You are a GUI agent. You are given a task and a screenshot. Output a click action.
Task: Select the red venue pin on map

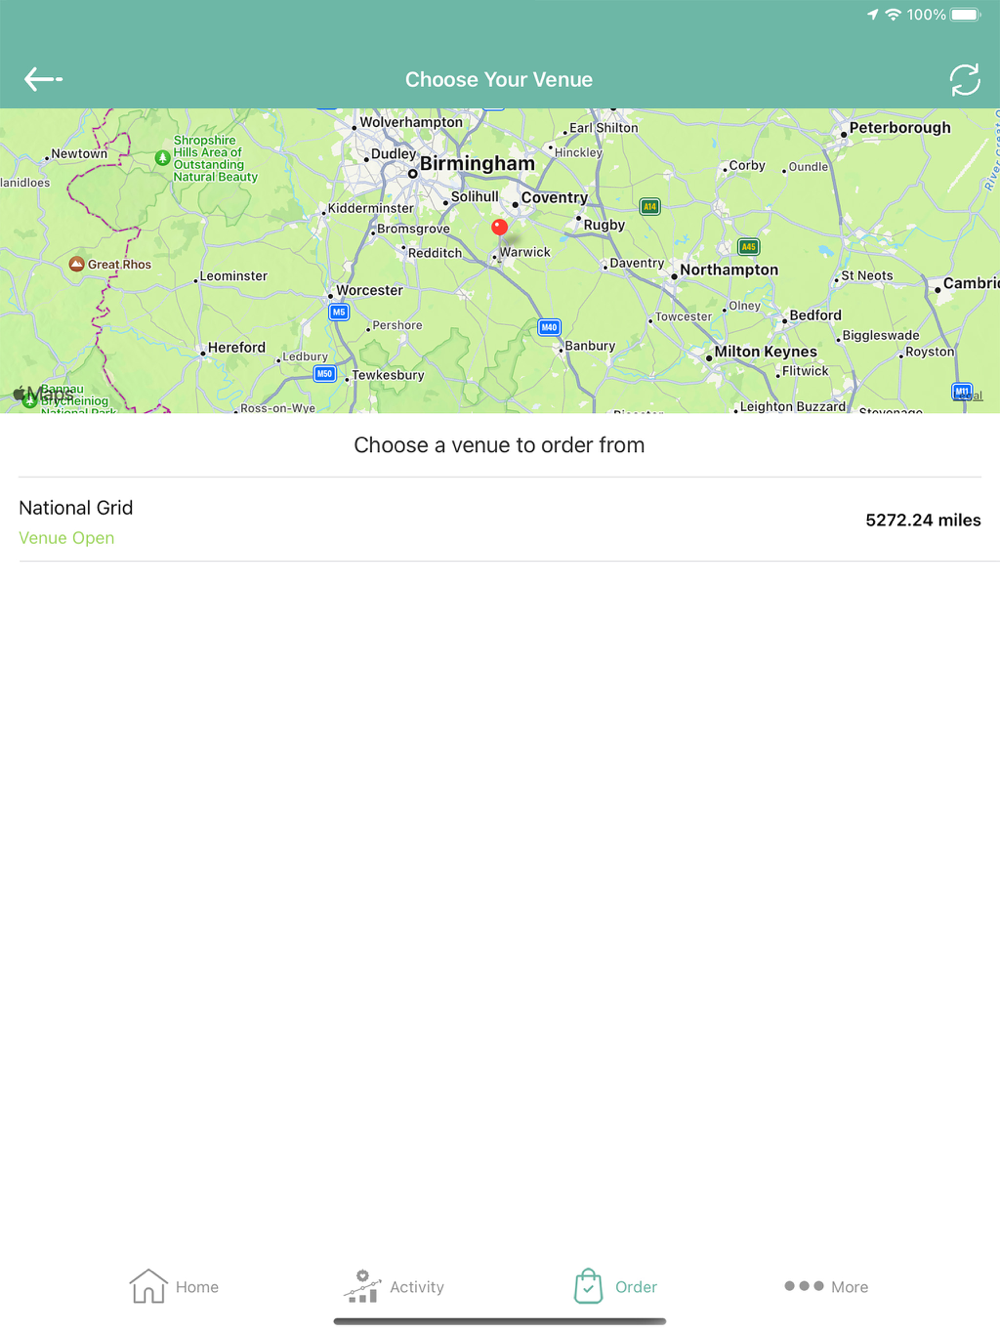[499, 228]
